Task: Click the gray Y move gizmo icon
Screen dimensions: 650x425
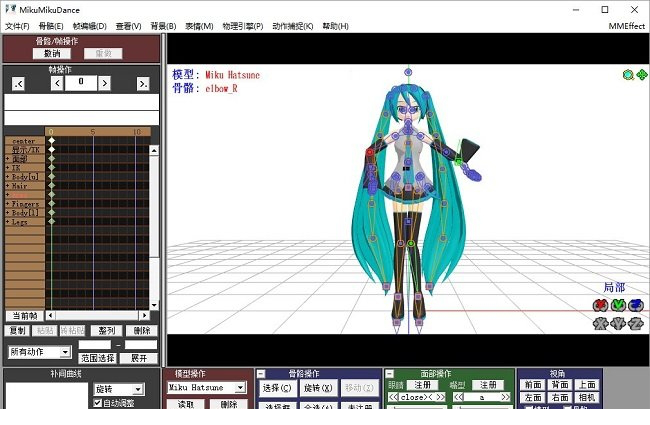Action: (x=618, y=323)
